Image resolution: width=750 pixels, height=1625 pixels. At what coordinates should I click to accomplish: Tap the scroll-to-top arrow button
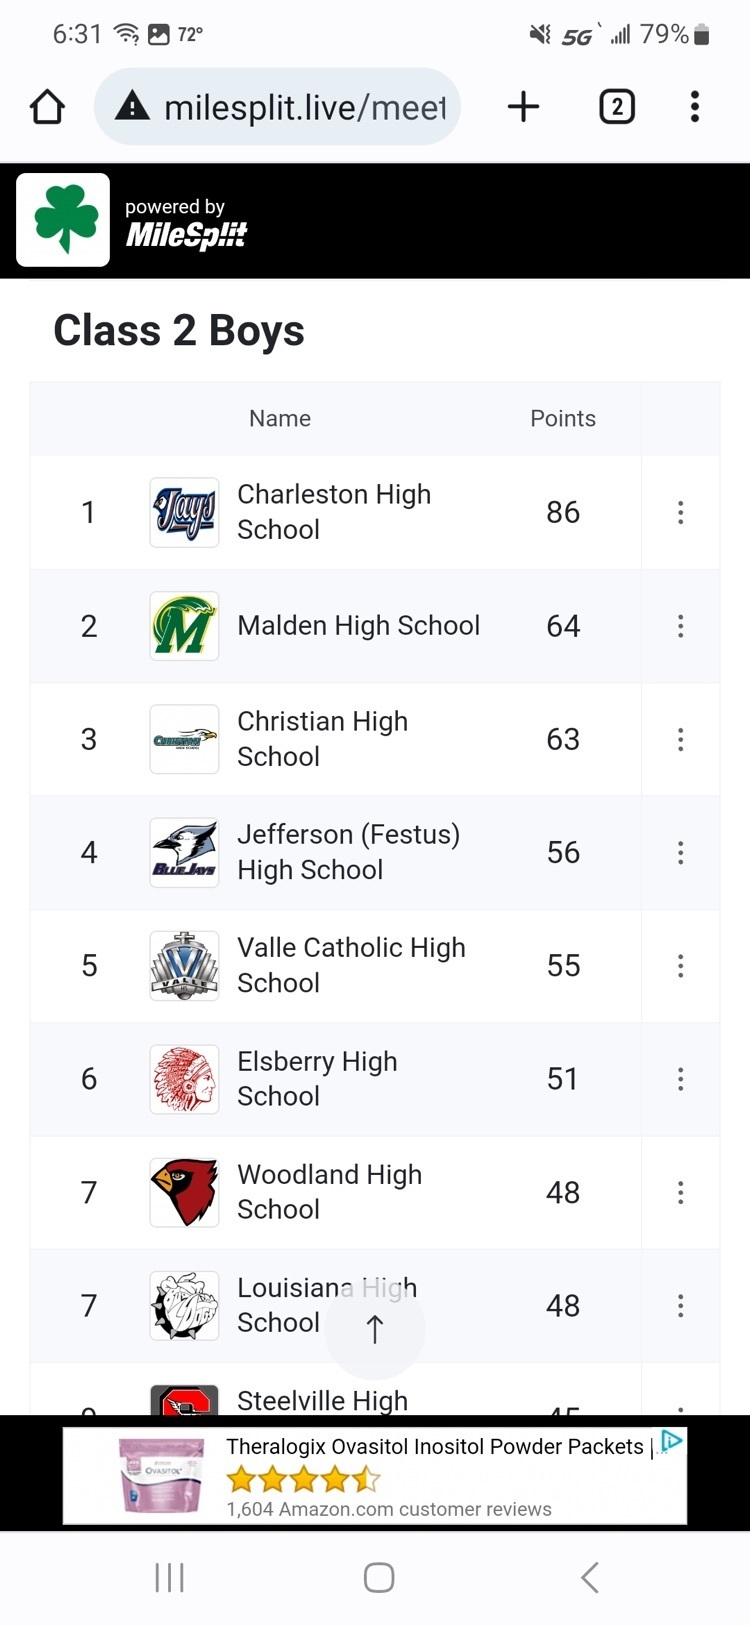(375, 1329)
